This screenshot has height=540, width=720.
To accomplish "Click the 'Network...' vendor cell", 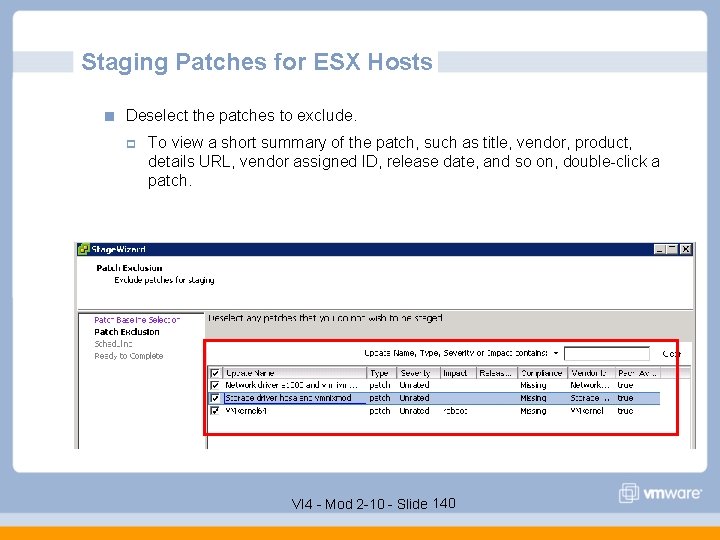I will (x=590, y=385).
